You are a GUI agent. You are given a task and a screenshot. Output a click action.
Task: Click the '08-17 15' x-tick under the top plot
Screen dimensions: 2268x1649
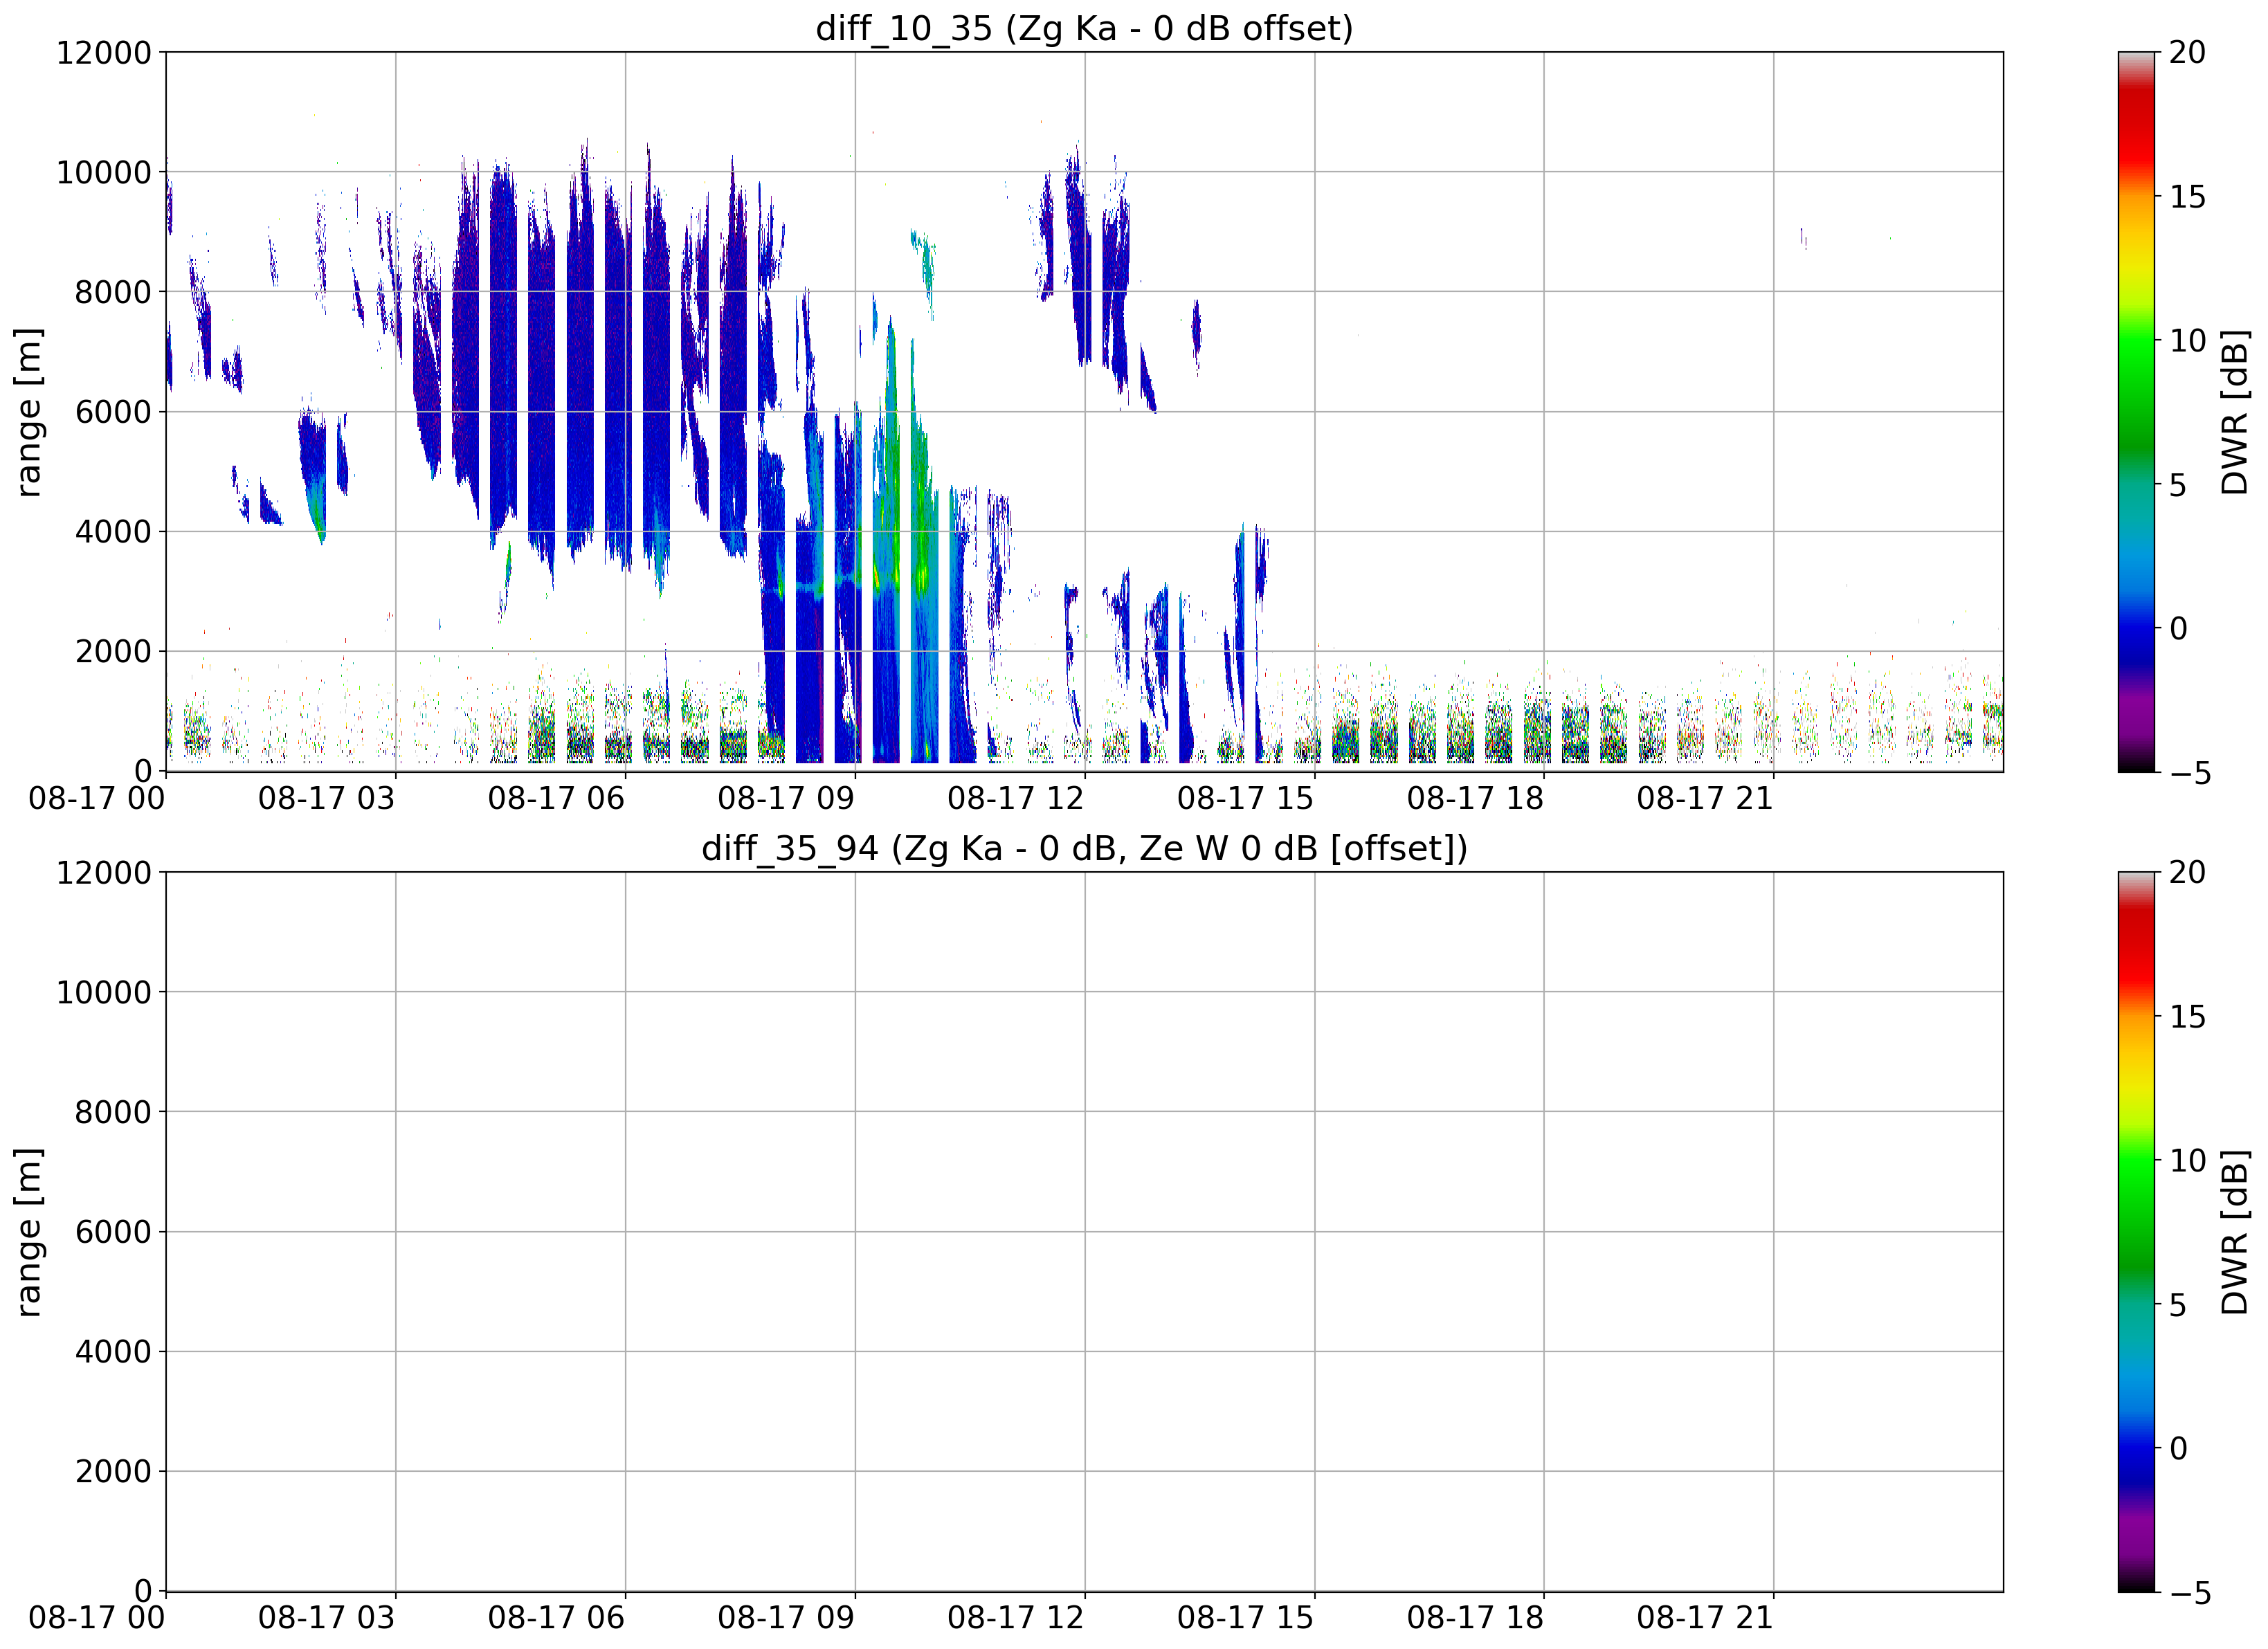point(1245,798)
